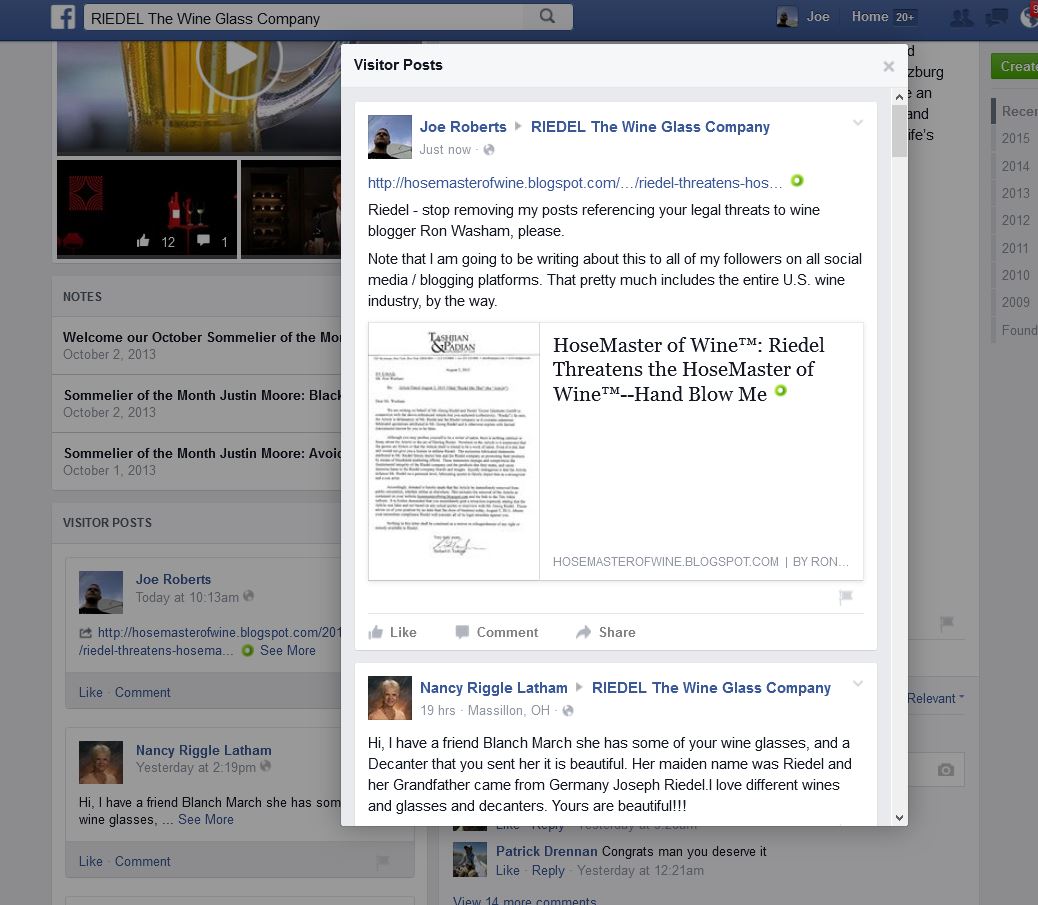This screenshot has width=1038, height=905.
Task: Click the VISITOR POSTS section header
Action: pos(107,523)
